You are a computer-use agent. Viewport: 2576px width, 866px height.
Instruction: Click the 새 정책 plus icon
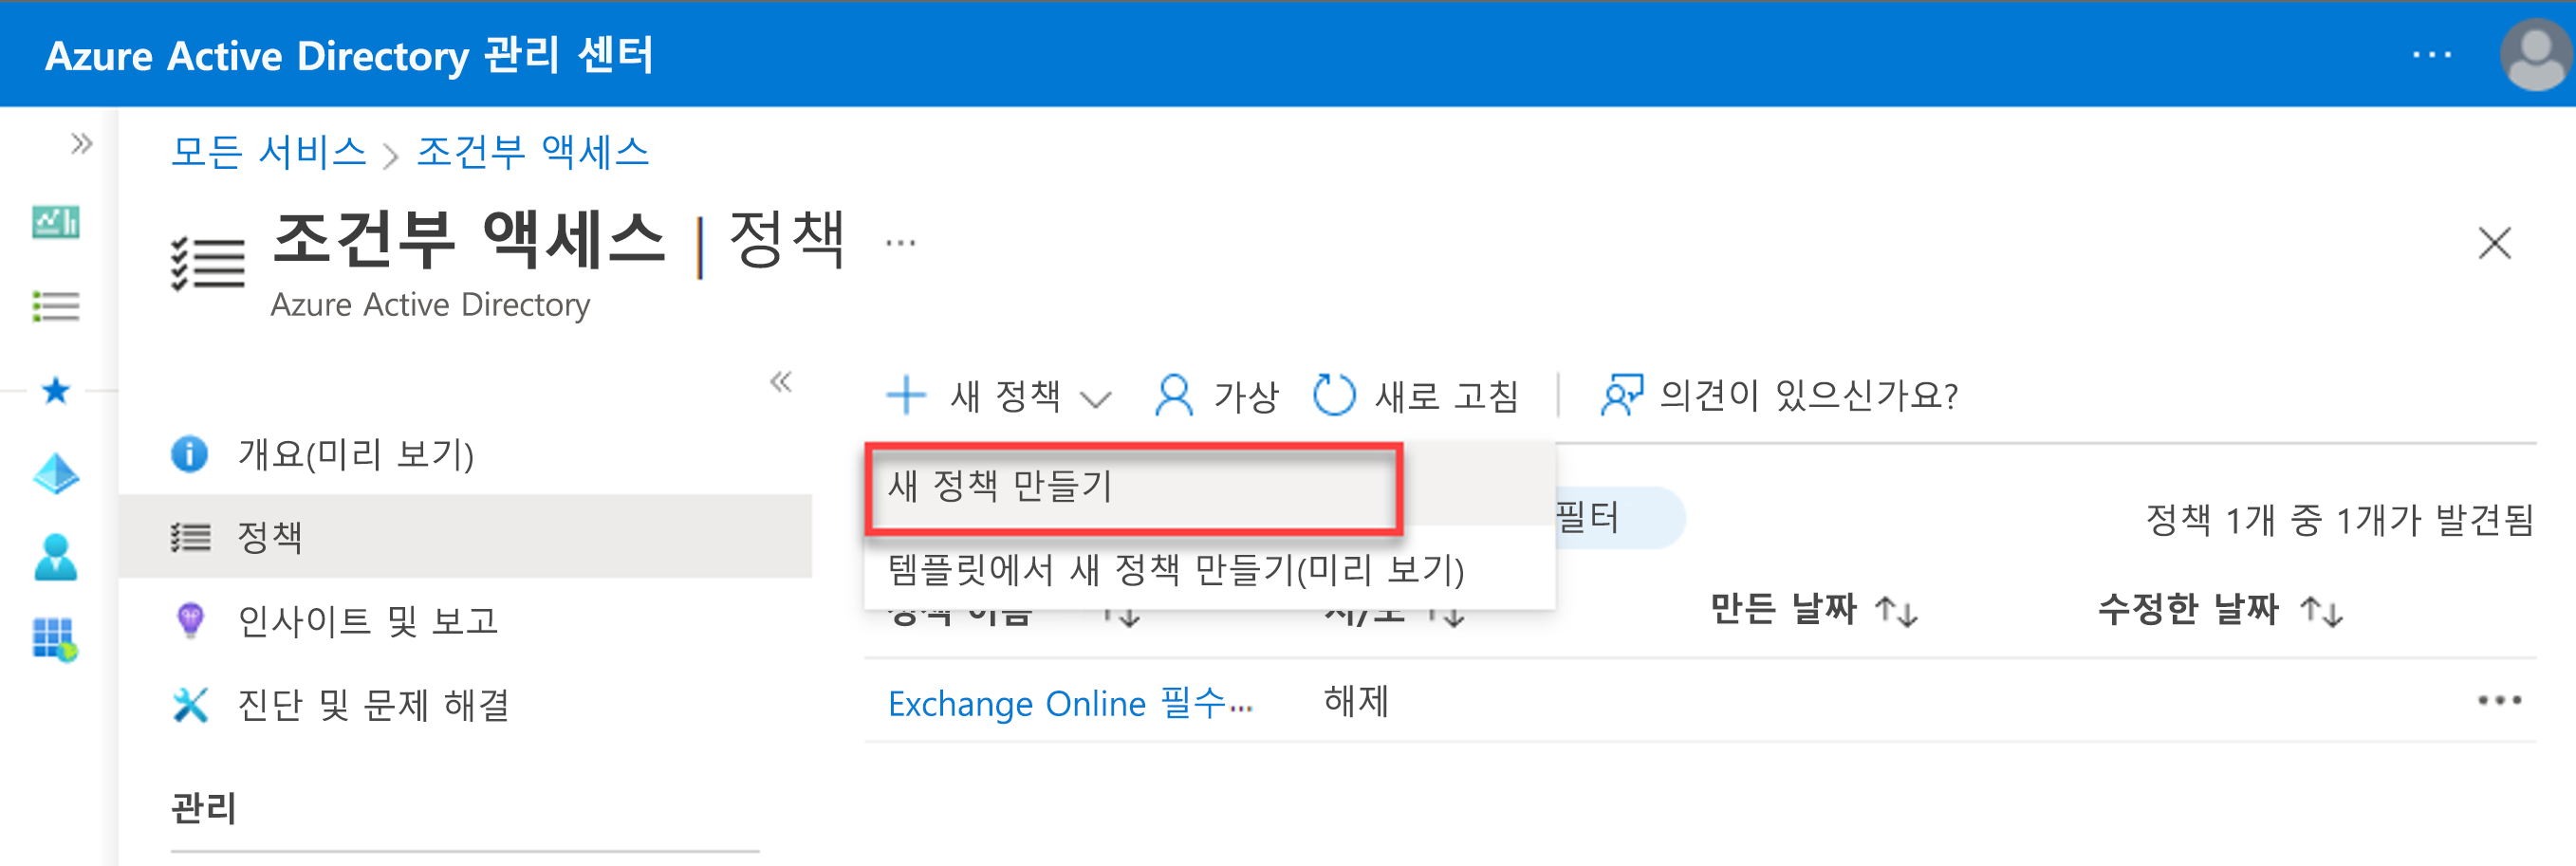(906, 395)
